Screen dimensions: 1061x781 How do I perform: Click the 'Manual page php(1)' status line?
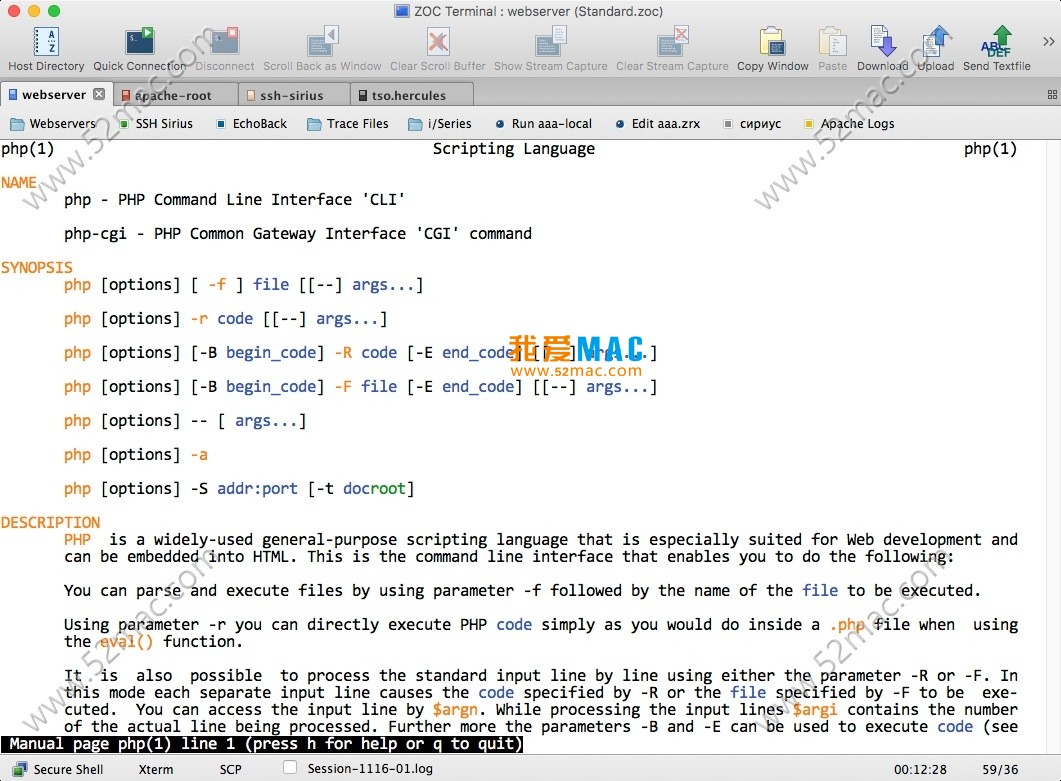[x=263, y=744]
